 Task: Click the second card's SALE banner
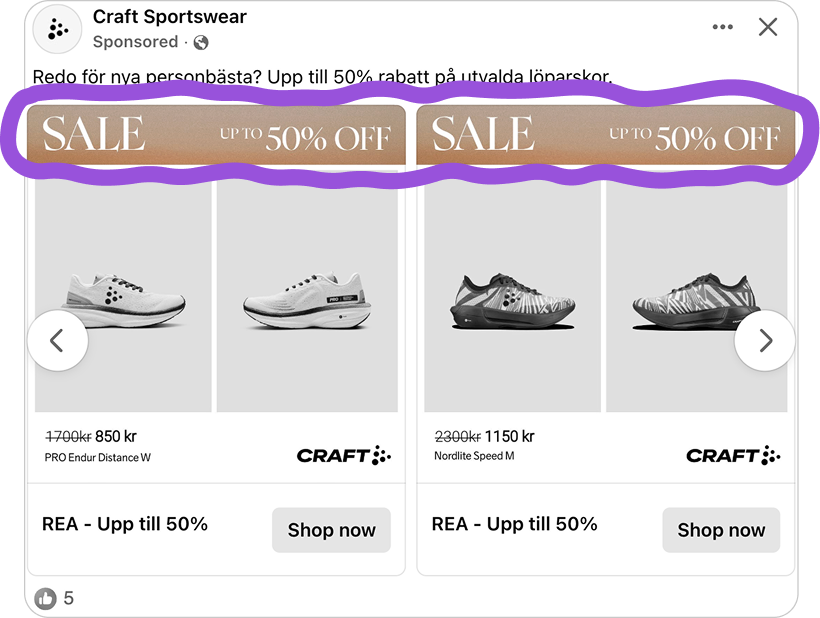pos(606,136)
